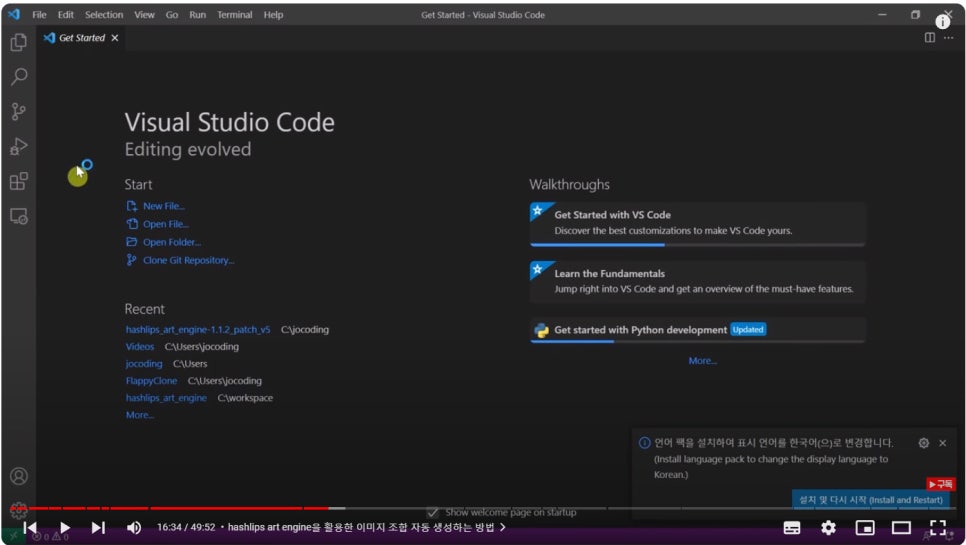Open the Selection menu
This screenshot has height=545, width=966.
pyautogui.click(x=104, y=15)
